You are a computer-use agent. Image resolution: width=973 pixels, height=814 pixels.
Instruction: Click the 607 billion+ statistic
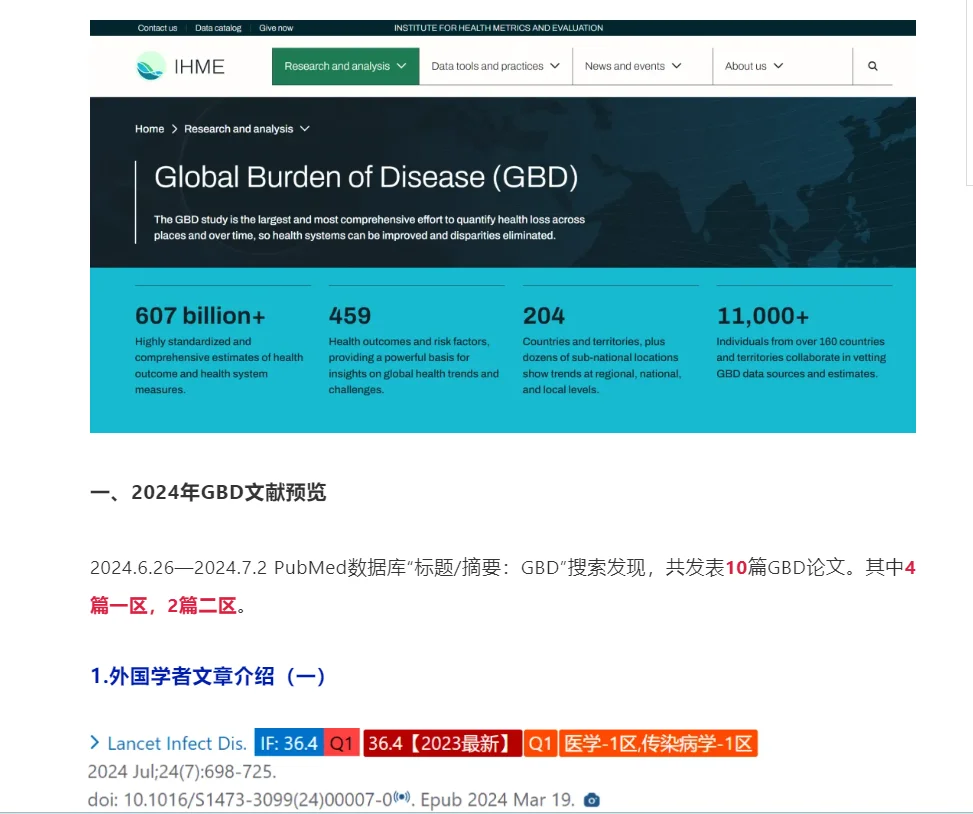coord(200,316)
